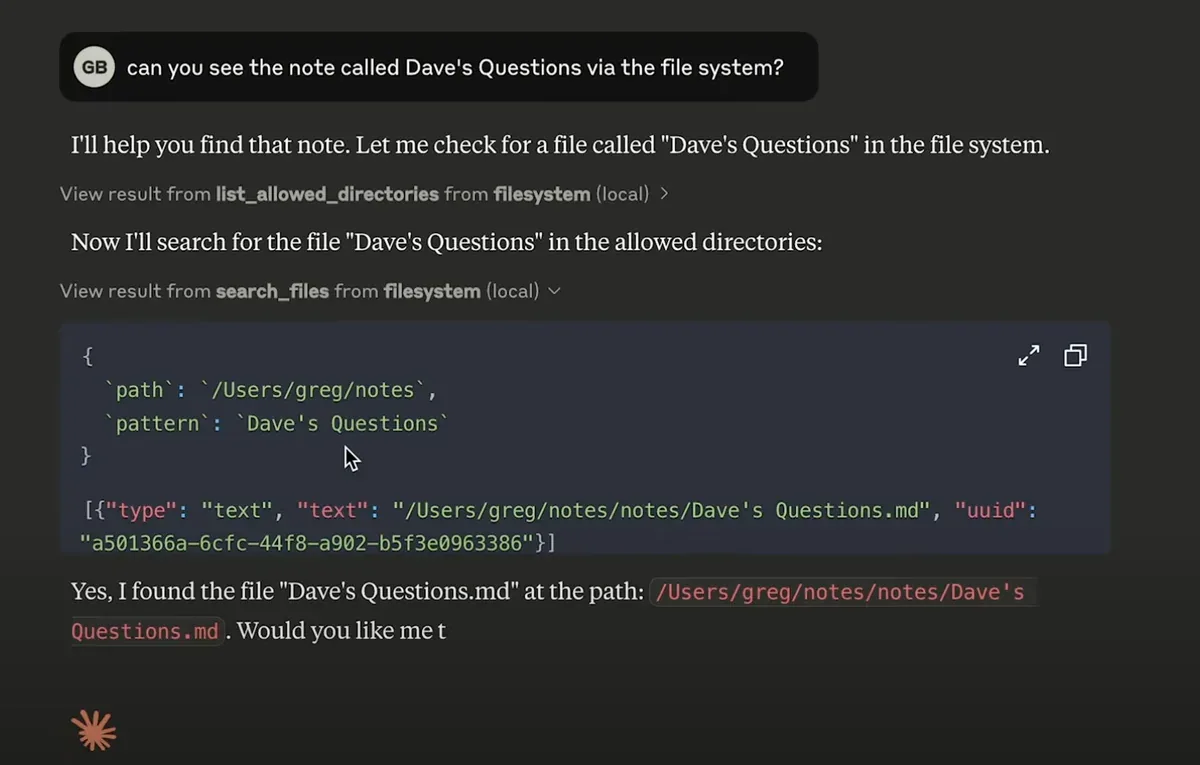1200x765 pixels.
Task: Click the Claude starburst logo
Action: tap(94, 732)
